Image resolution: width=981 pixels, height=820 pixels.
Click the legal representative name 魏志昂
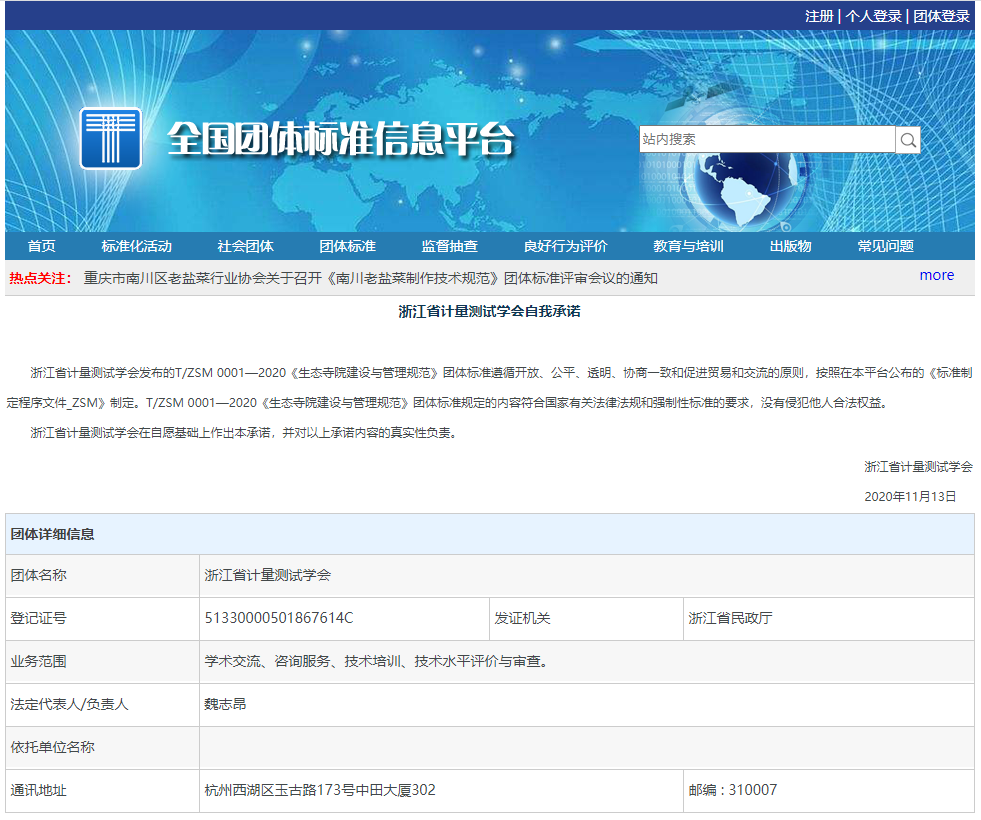click(225, 704)
